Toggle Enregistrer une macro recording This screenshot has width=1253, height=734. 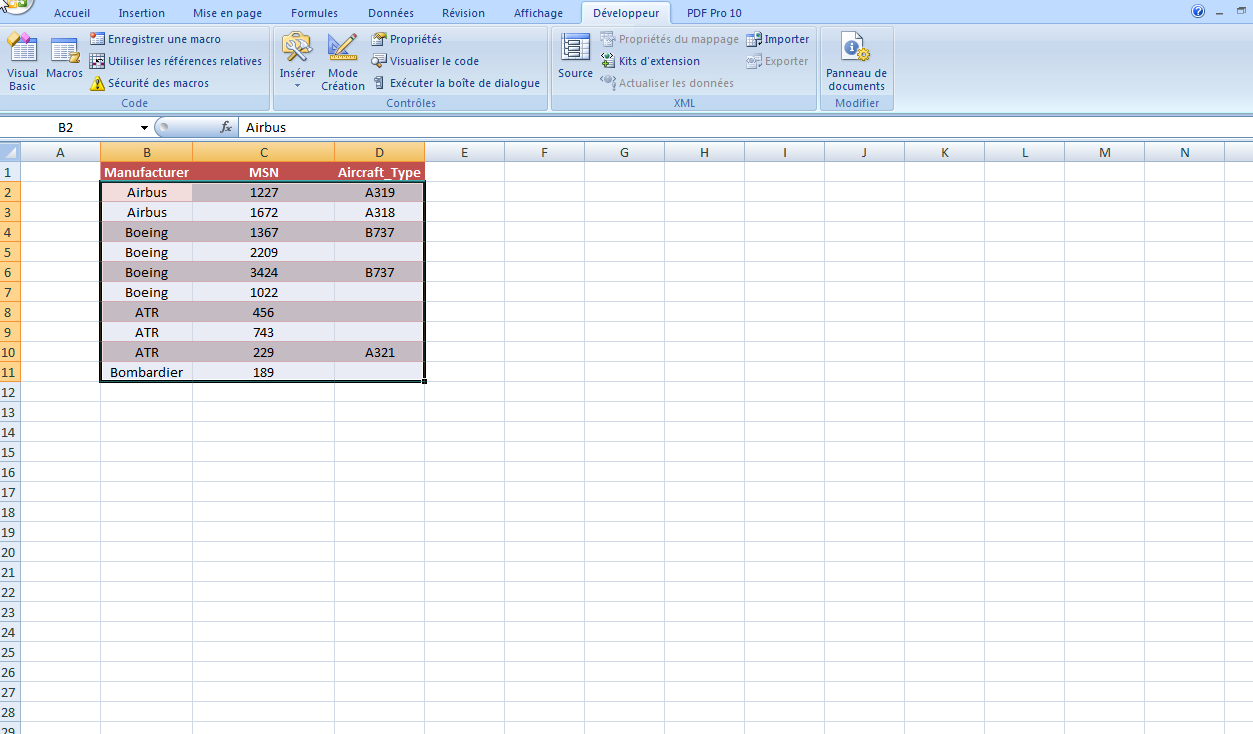[160, 38]
